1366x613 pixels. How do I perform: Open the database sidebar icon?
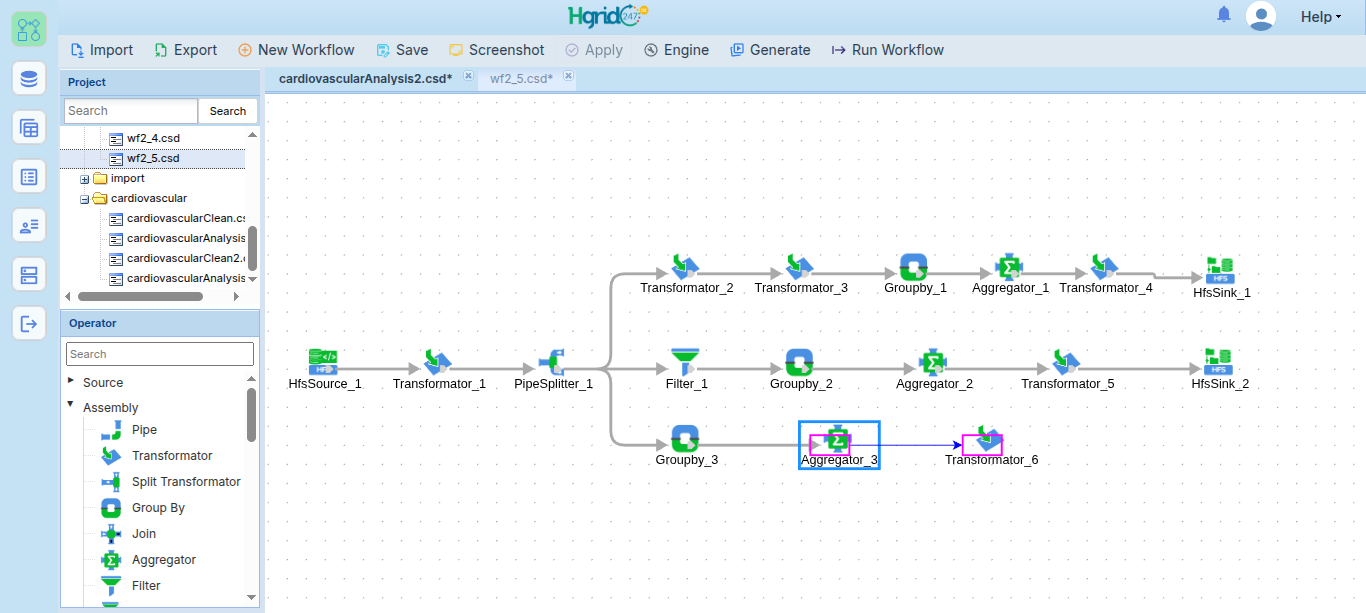pos(29,78)
